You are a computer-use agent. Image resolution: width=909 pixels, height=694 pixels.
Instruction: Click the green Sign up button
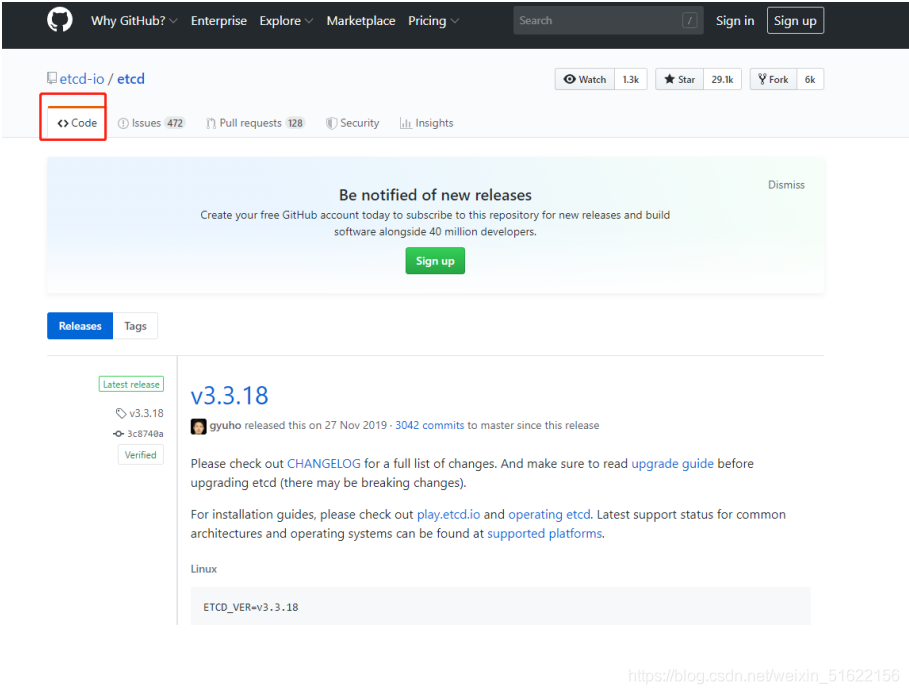435,261
